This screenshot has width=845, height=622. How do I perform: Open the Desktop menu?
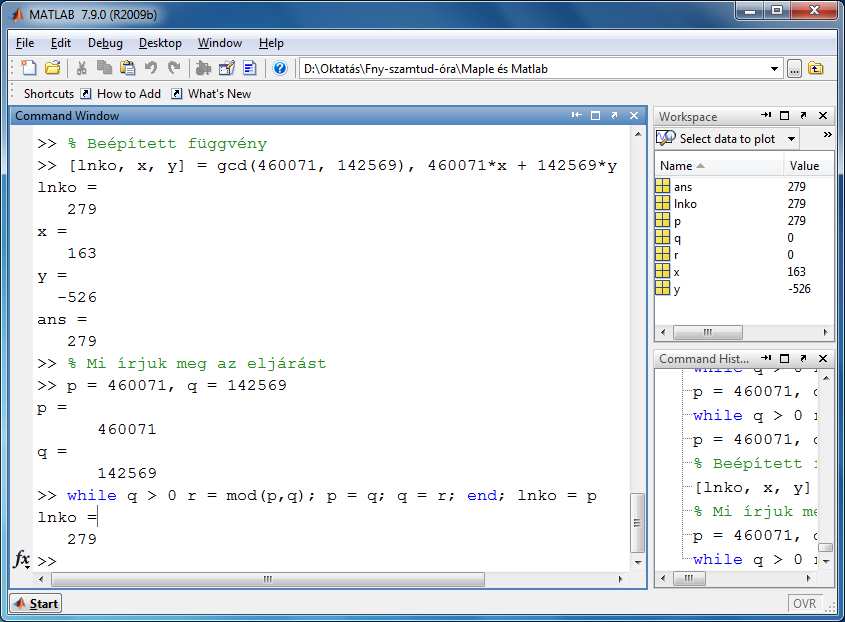160,43
